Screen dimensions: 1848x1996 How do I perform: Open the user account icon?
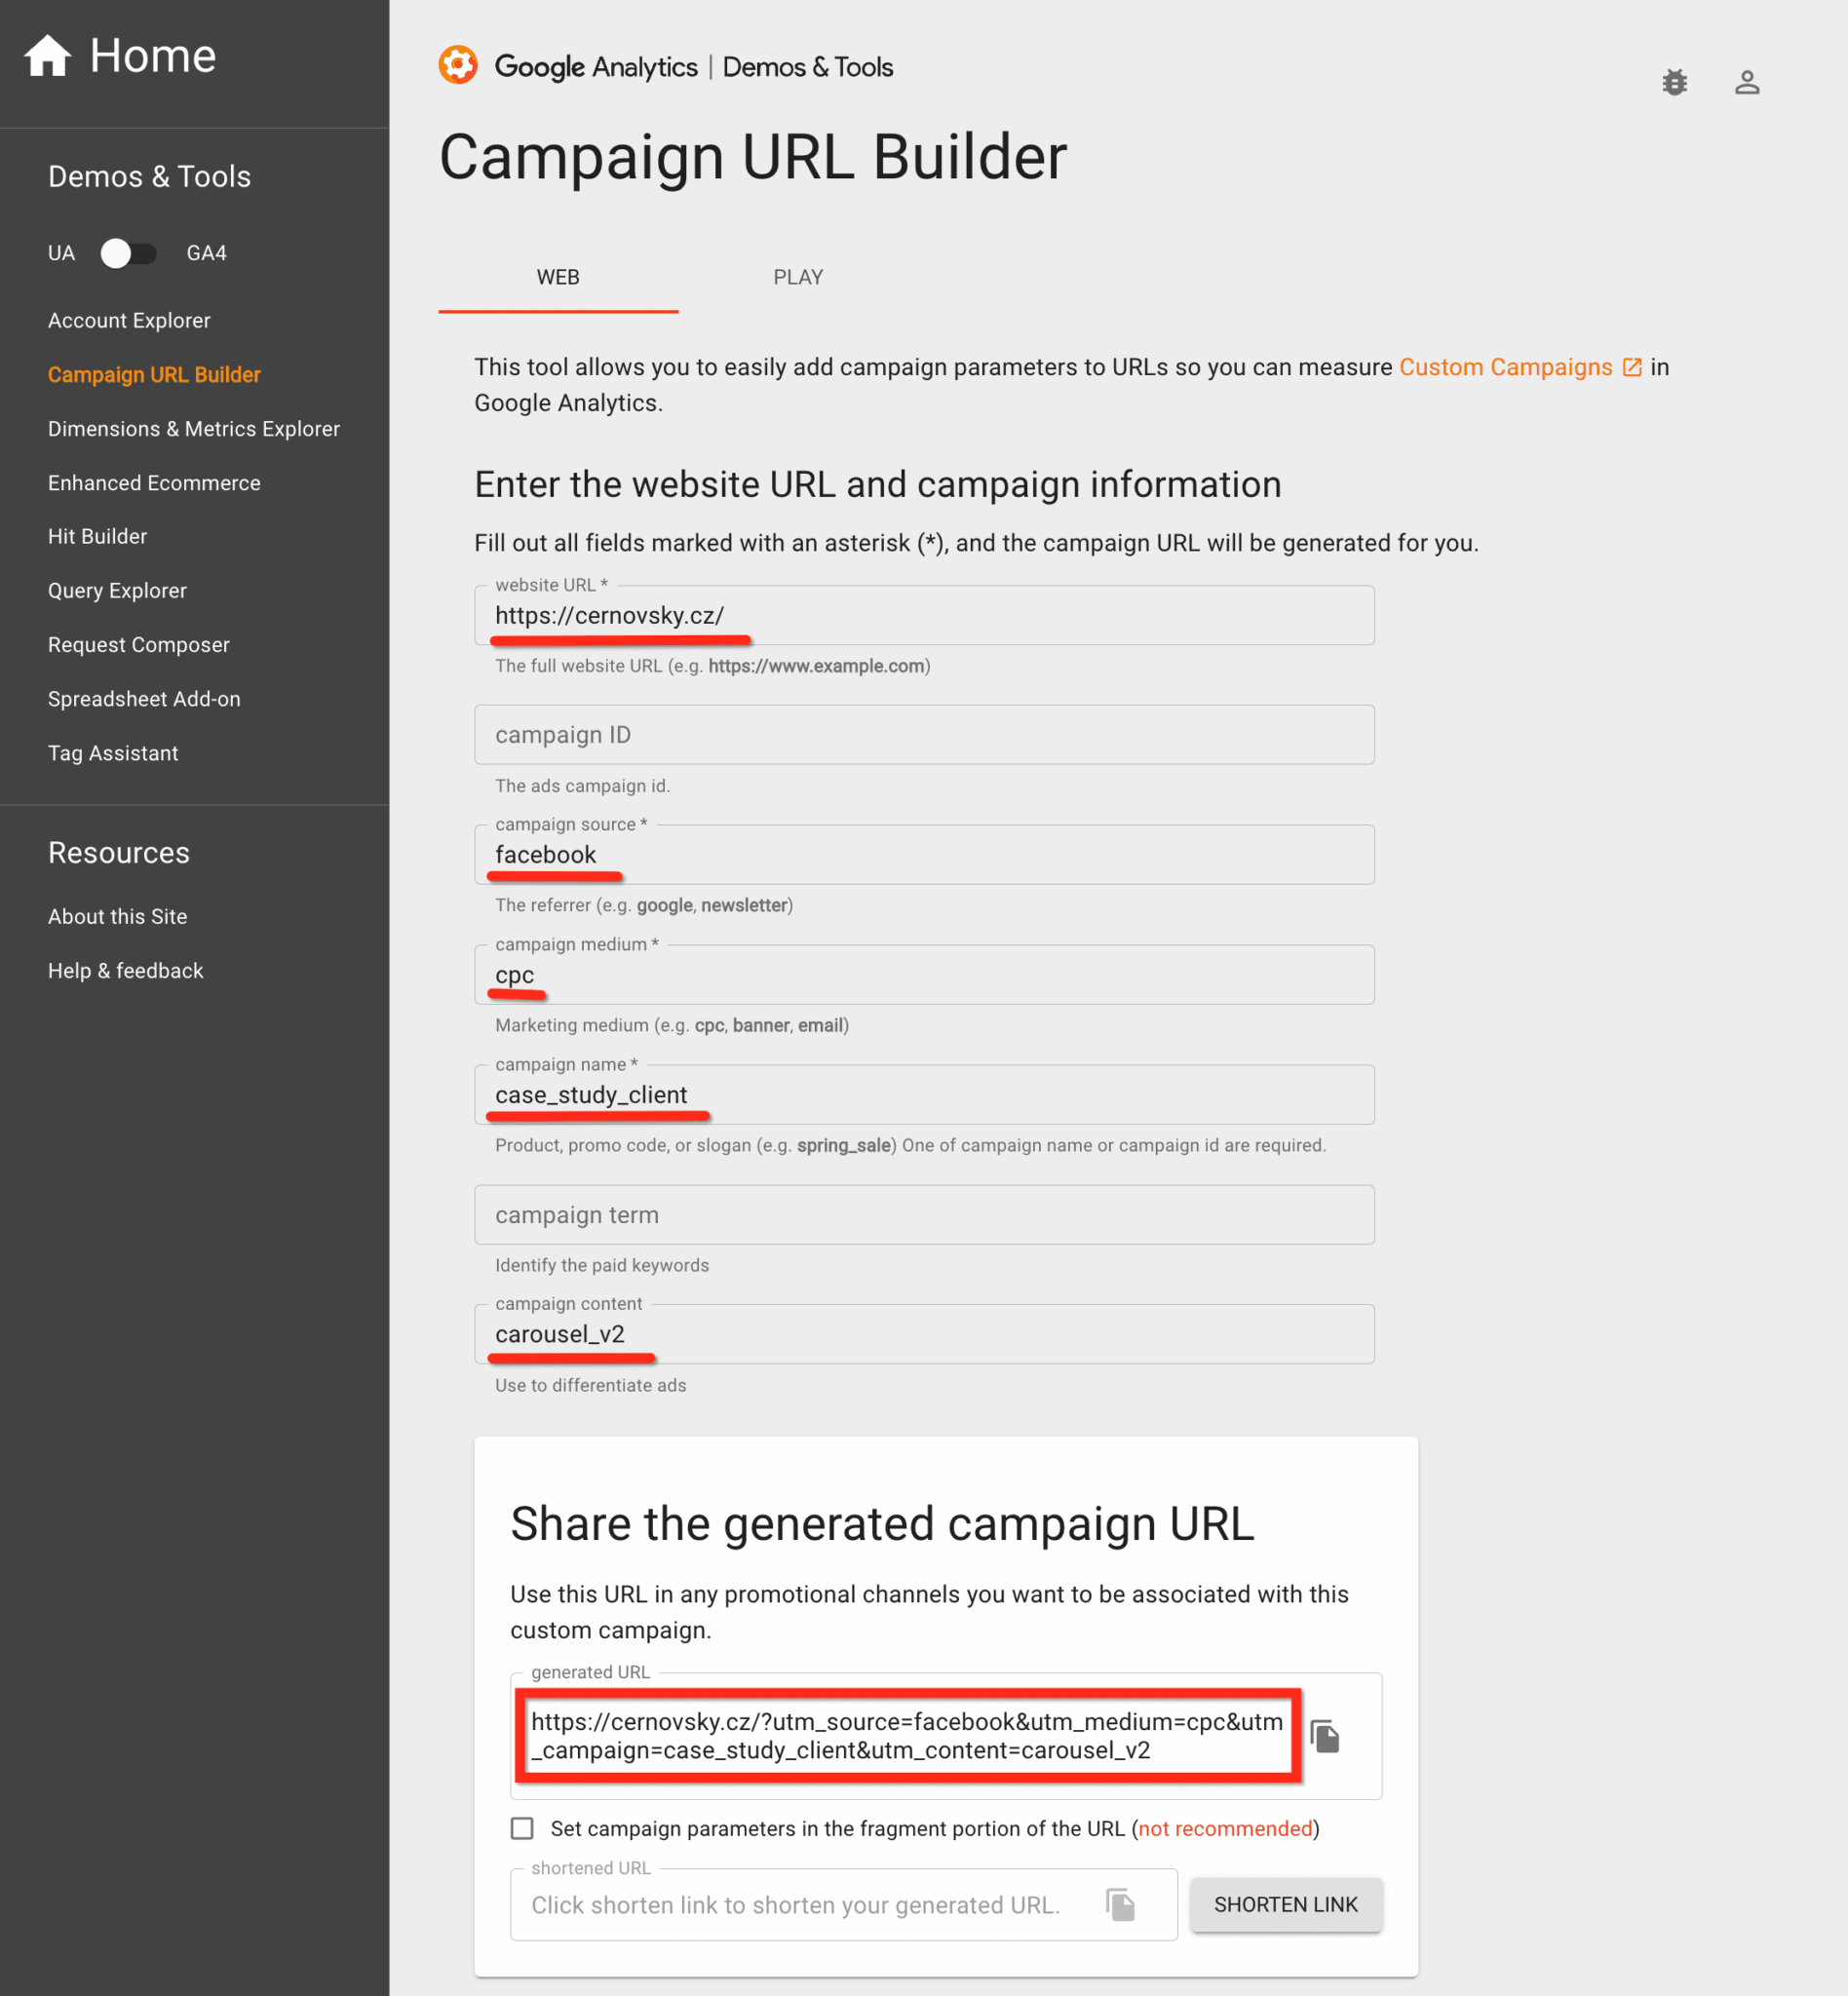coord(1746,82)
